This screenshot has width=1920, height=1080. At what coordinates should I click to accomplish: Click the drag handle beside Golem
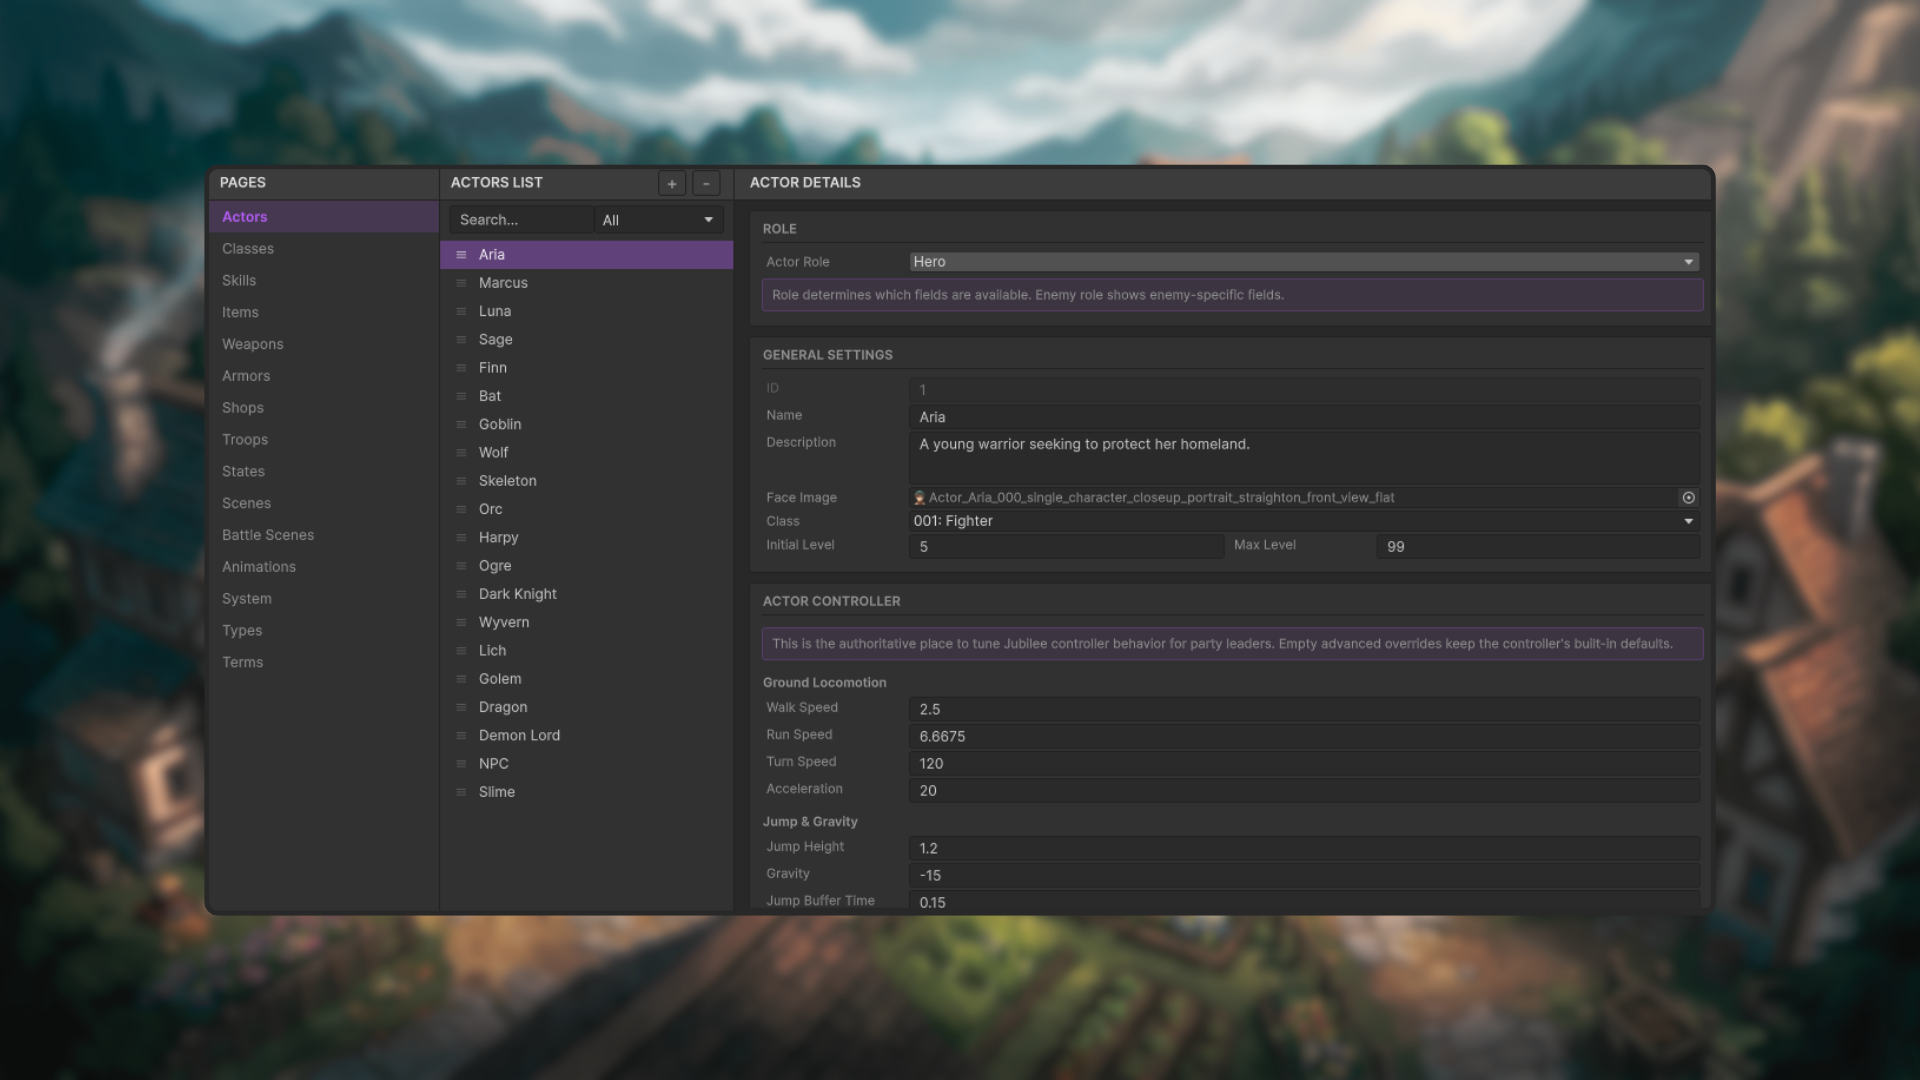tap(461, 679)
